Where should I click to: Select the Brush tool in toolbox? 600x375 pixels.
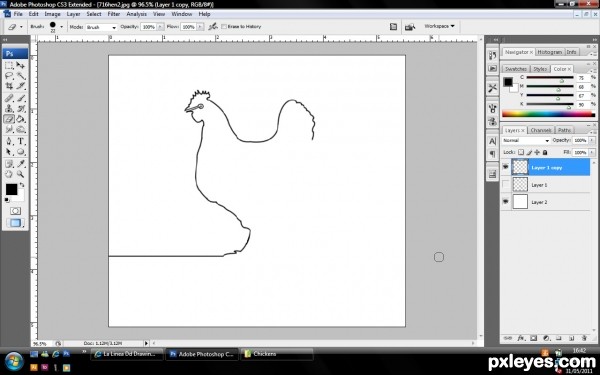[21, 98]
